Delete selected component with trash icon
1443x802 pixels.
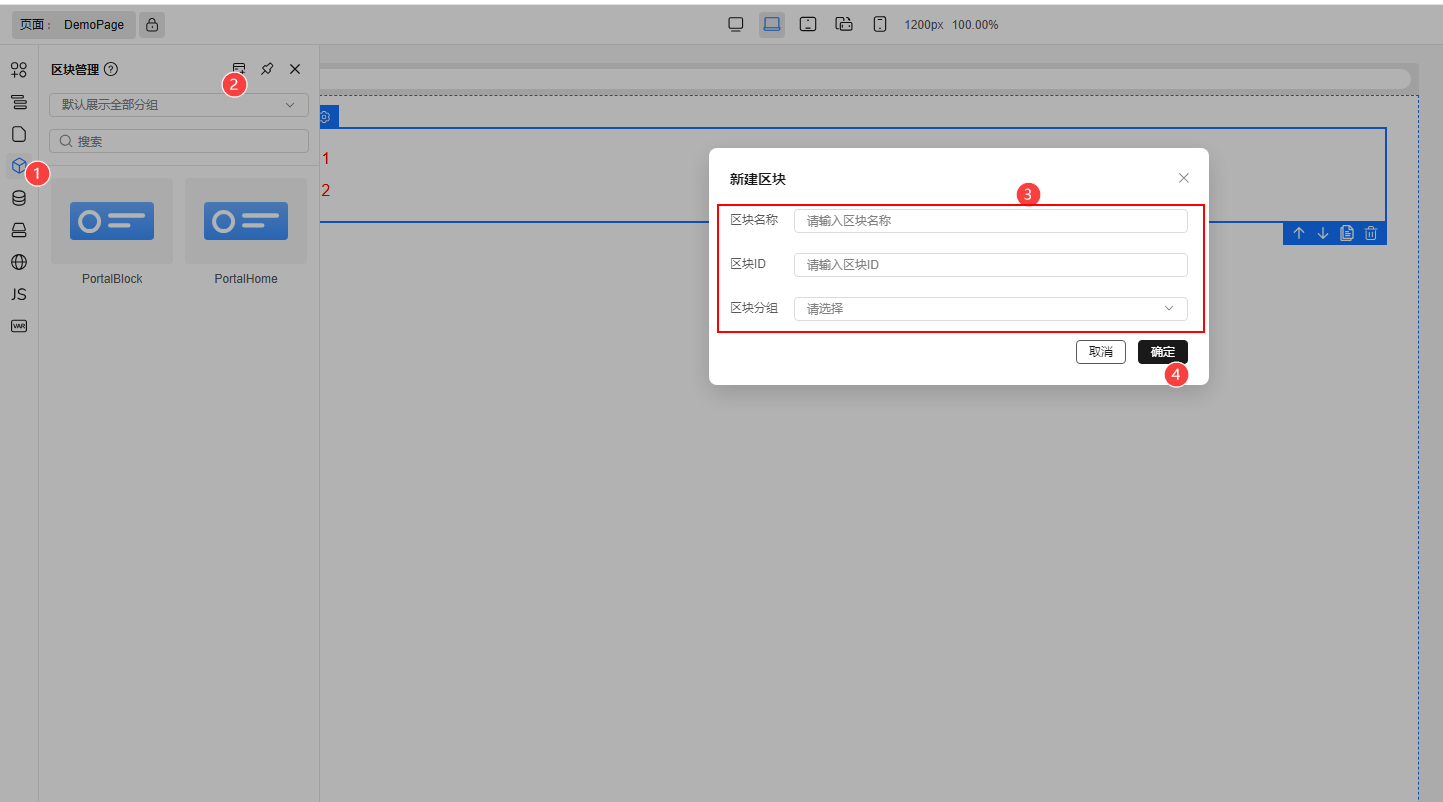click(1371, 233)
